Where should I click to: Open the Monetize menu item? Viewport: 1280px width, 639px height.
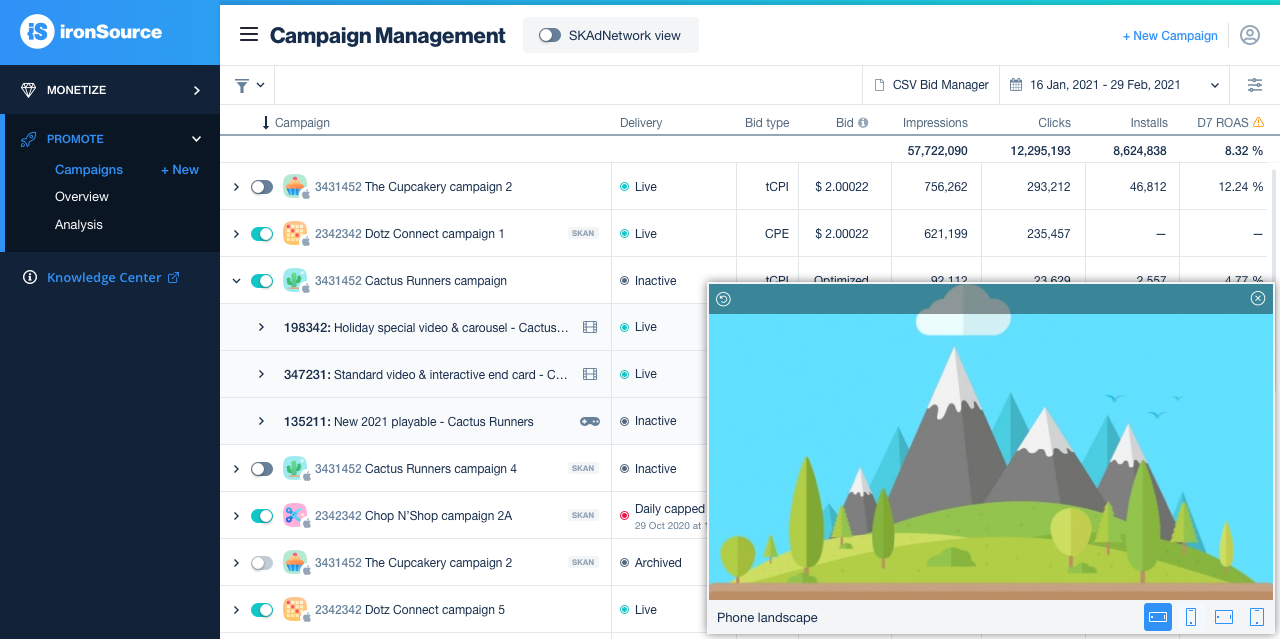110,90
